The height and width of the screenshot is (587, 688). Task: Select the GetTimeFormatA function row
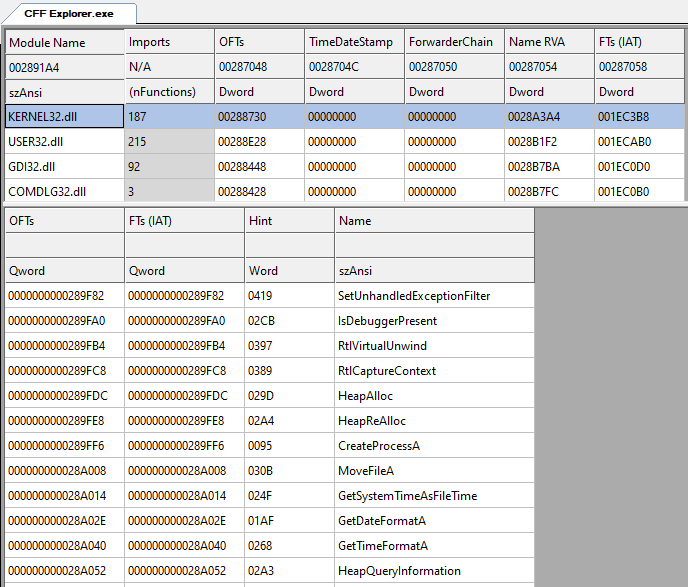click(x=270, y=545)
